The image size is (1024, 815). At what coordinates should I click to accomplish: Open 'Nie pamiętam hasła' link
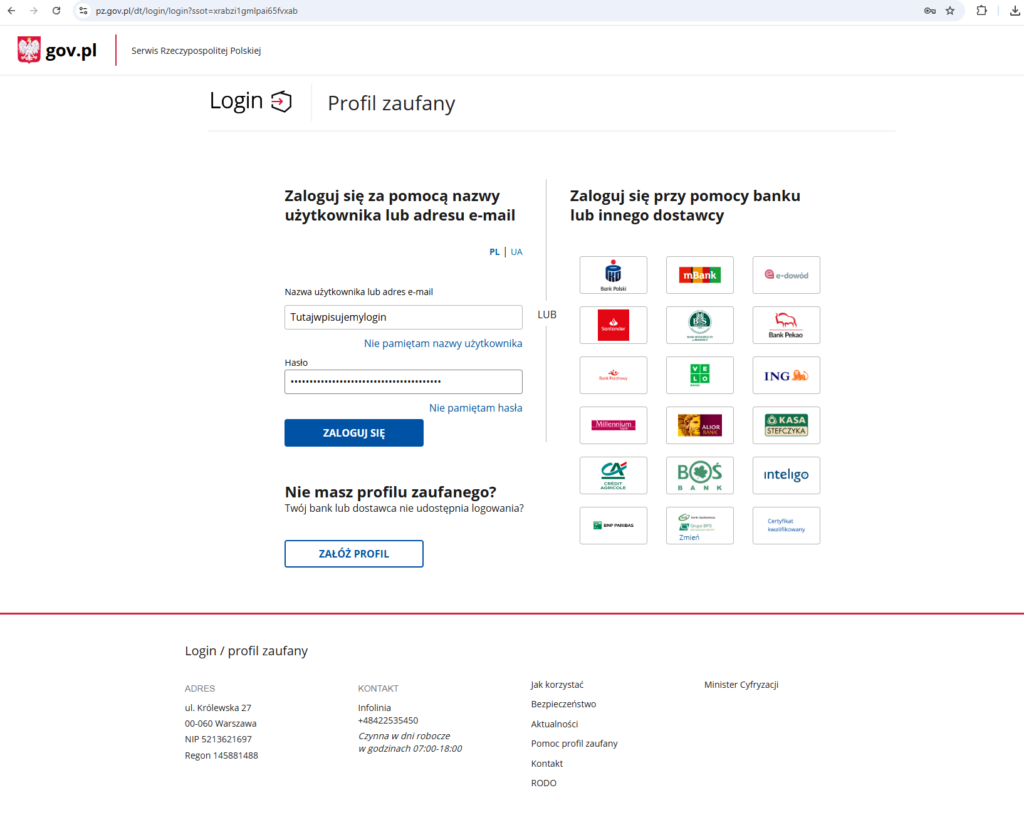[475, 408]
